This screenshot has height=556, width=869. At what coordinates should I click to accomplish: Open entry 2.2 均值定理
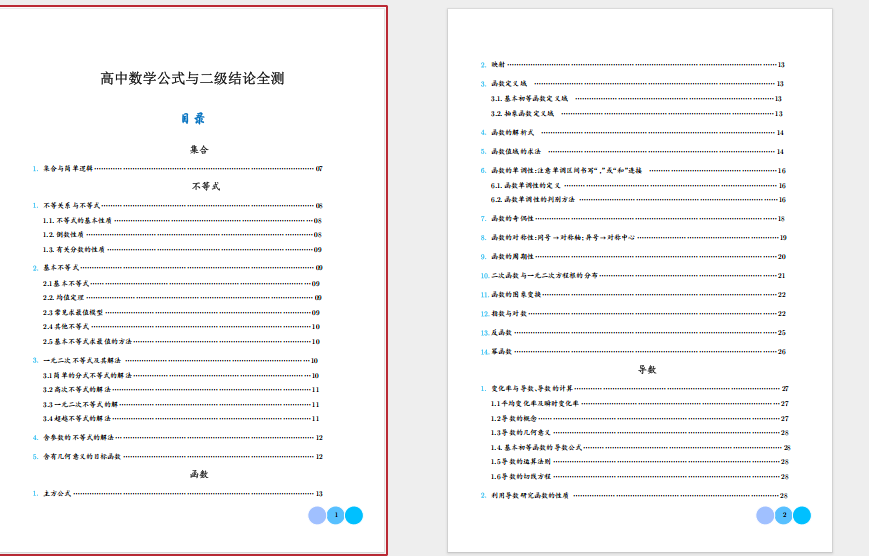[x=182, y=297]
